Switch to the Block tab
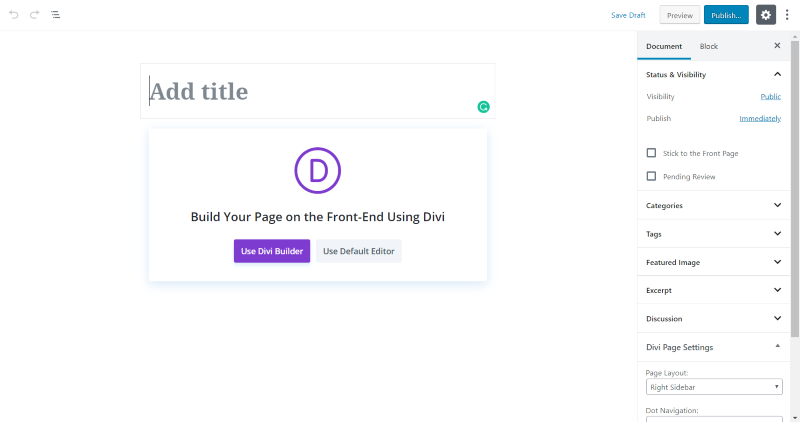 coord(709,46)
